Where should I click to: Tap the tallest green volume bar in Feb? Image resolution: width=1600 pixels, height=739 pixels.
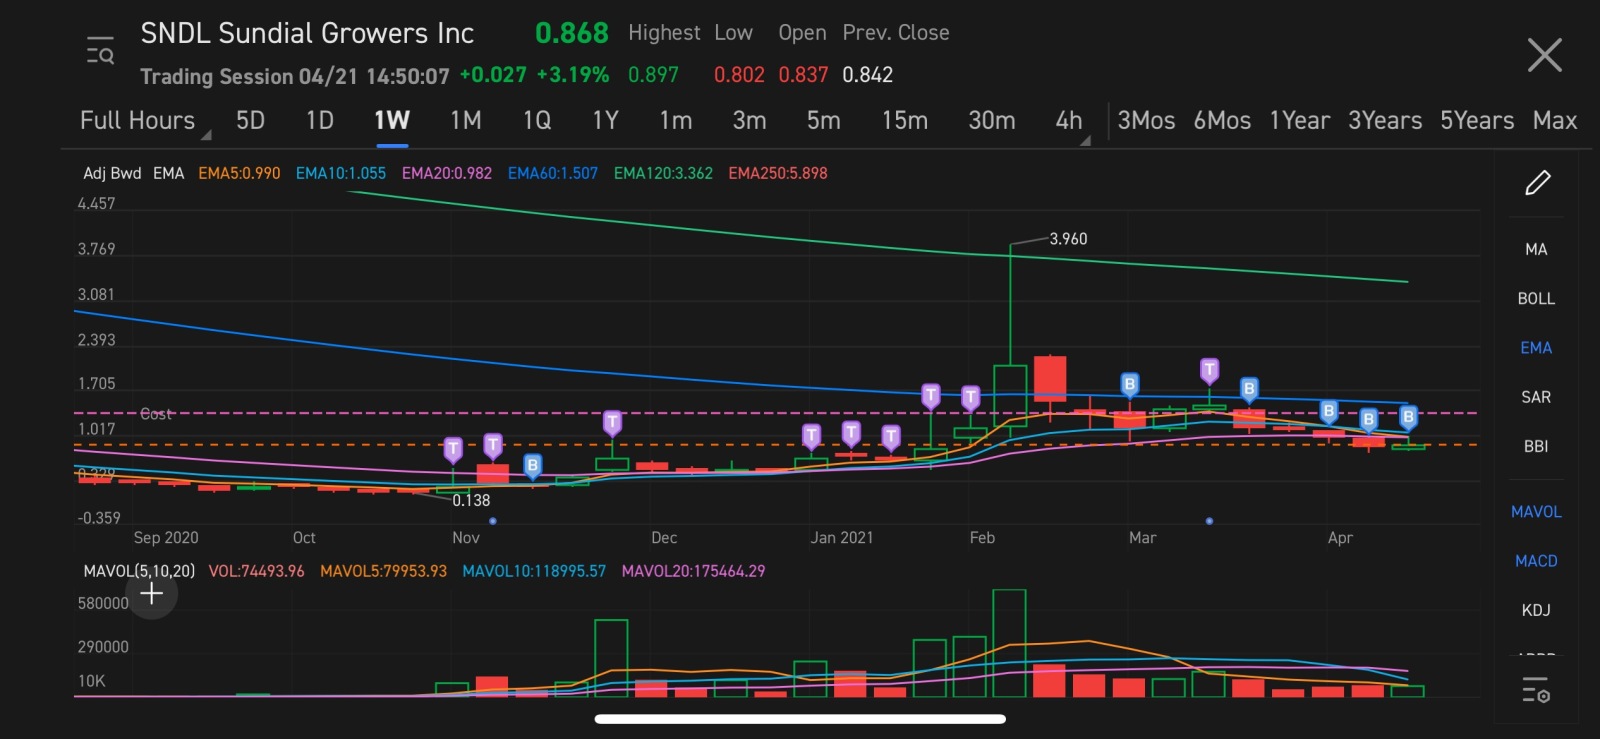coord(1009,643)
